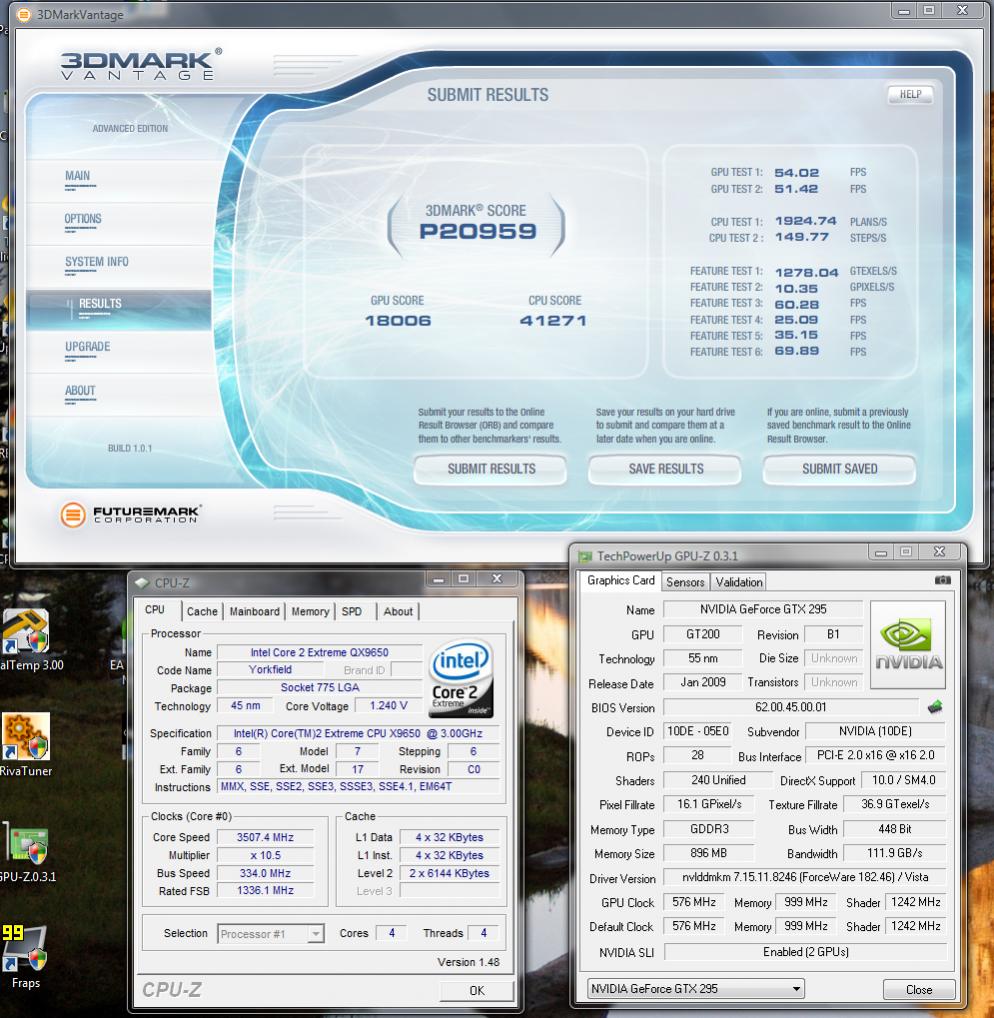Viewport: 994px width, 1018px height.
Task: Click Close in the GPU-Z window
Action: [x=919, y=989]
